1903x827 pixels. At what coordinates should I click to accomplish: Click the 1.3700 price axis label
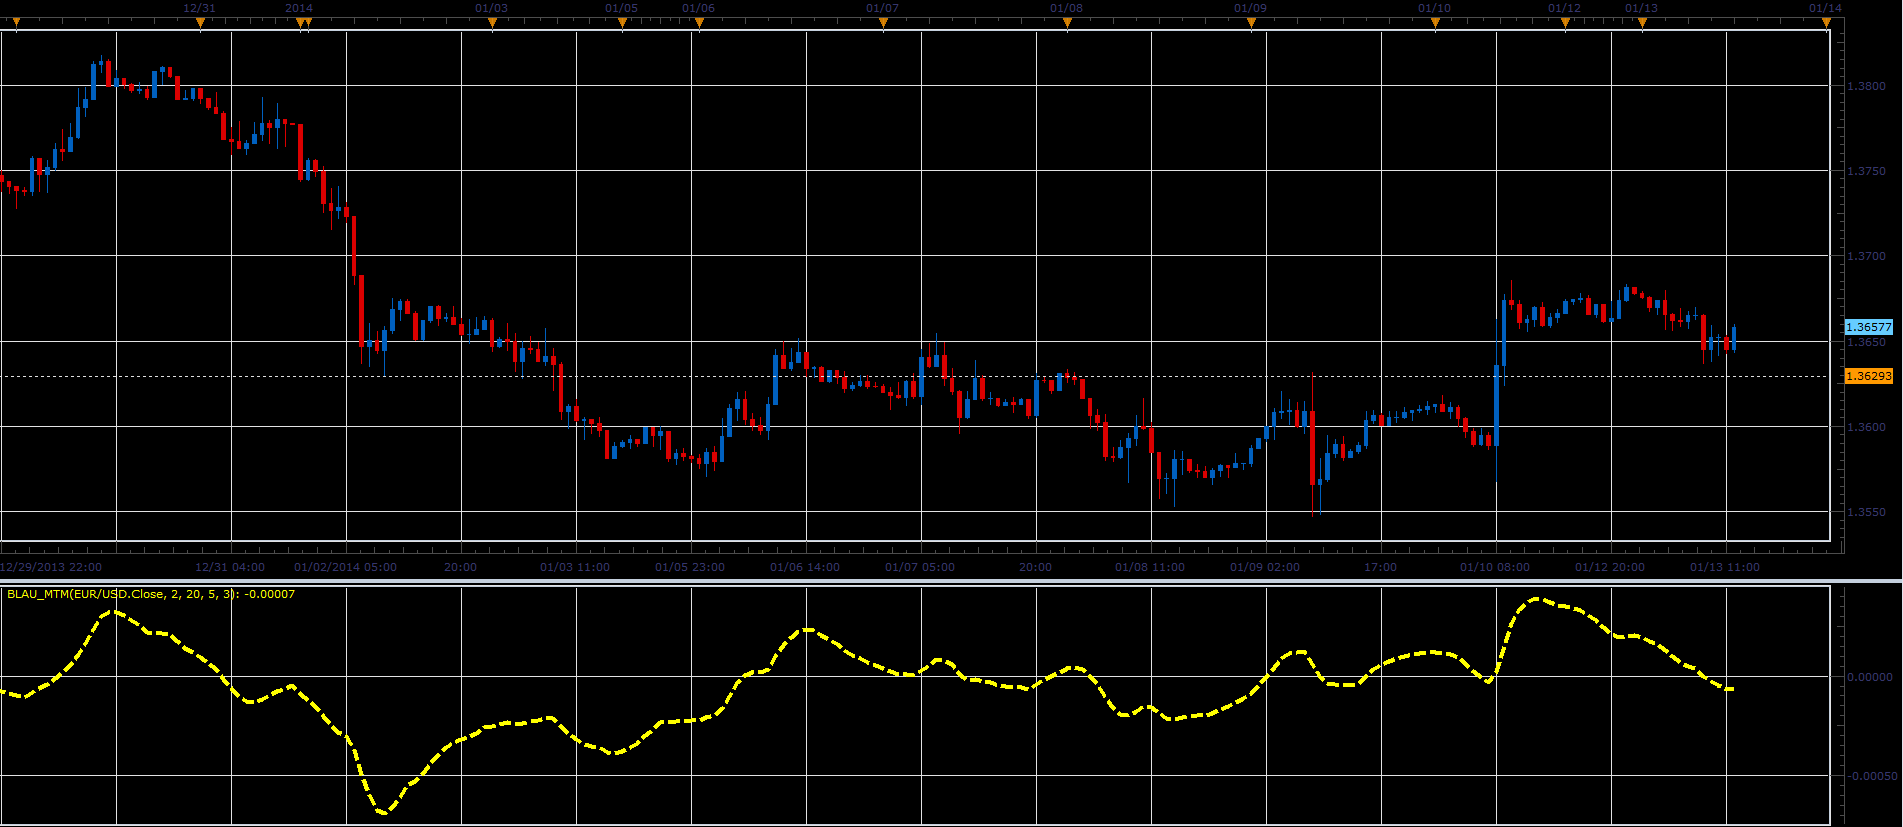[x=1866, y=256]
